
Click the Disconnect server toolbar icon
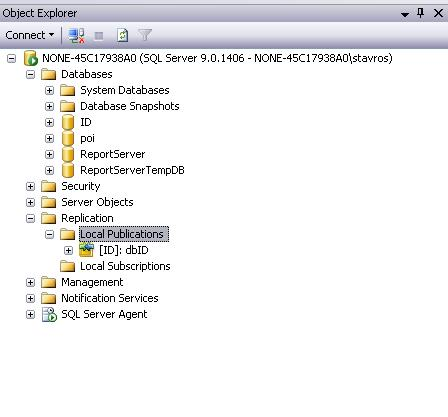(x=77, y=35)
